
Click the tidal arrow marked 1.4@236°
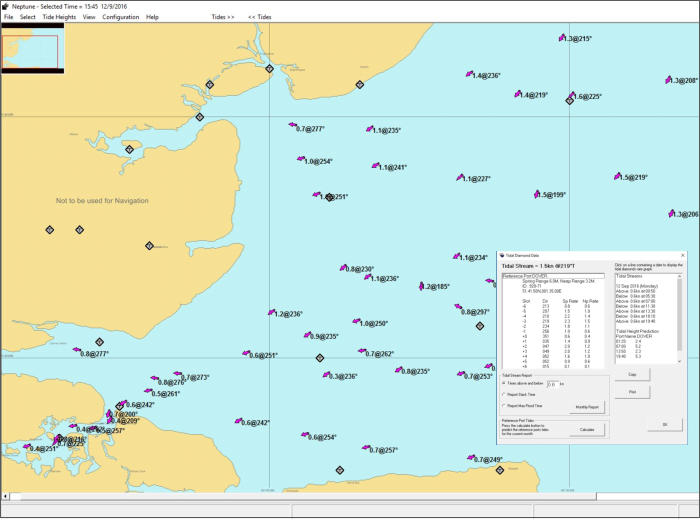[467, 75]
